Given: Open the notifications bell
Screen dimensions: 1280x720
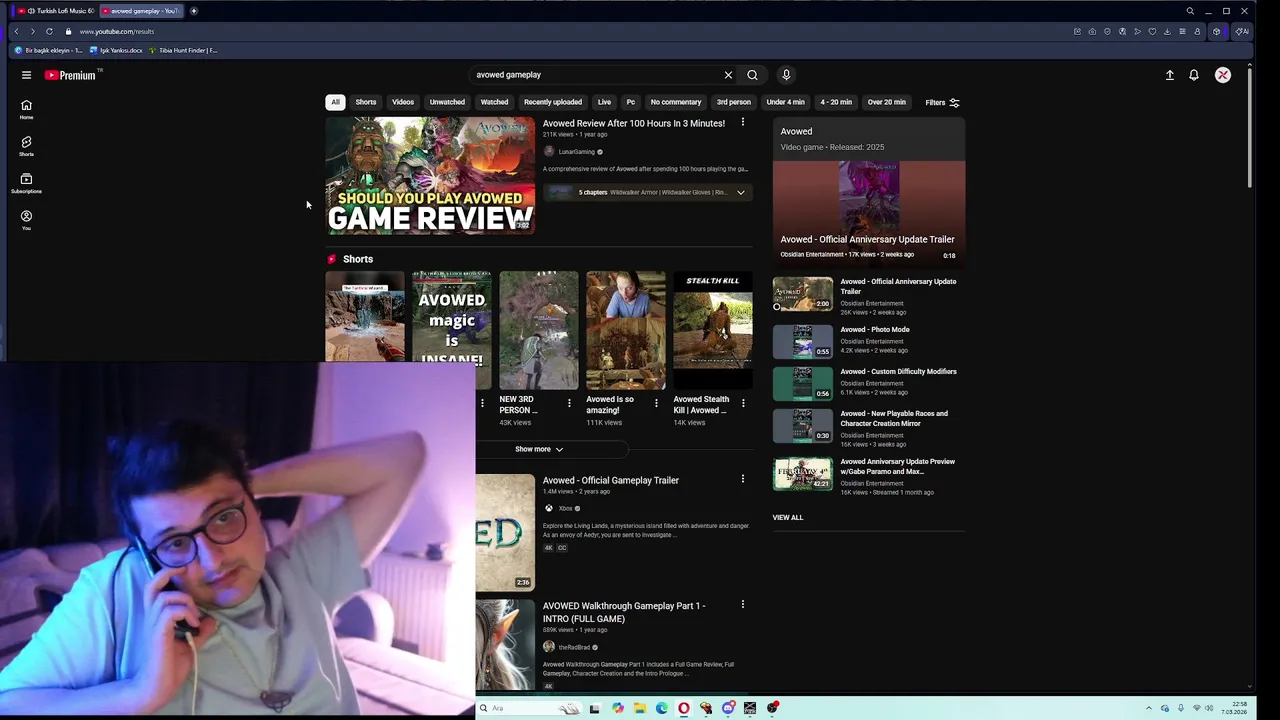Looking at the screenshot, I should point(1193,75).
